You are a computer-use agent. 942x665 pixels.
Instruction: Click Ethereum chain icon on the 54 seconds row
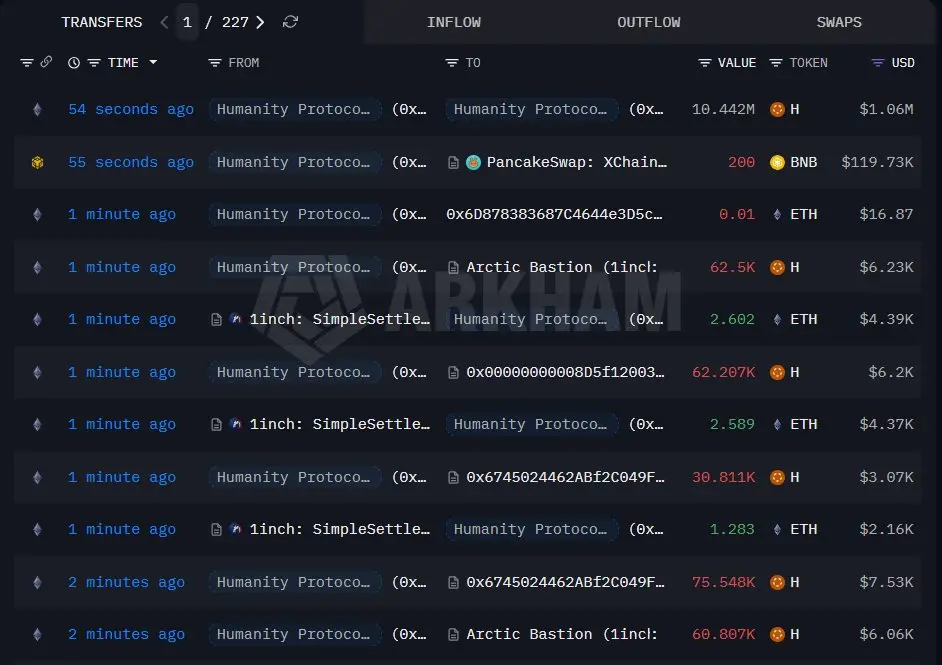click(x=37, y=109)
